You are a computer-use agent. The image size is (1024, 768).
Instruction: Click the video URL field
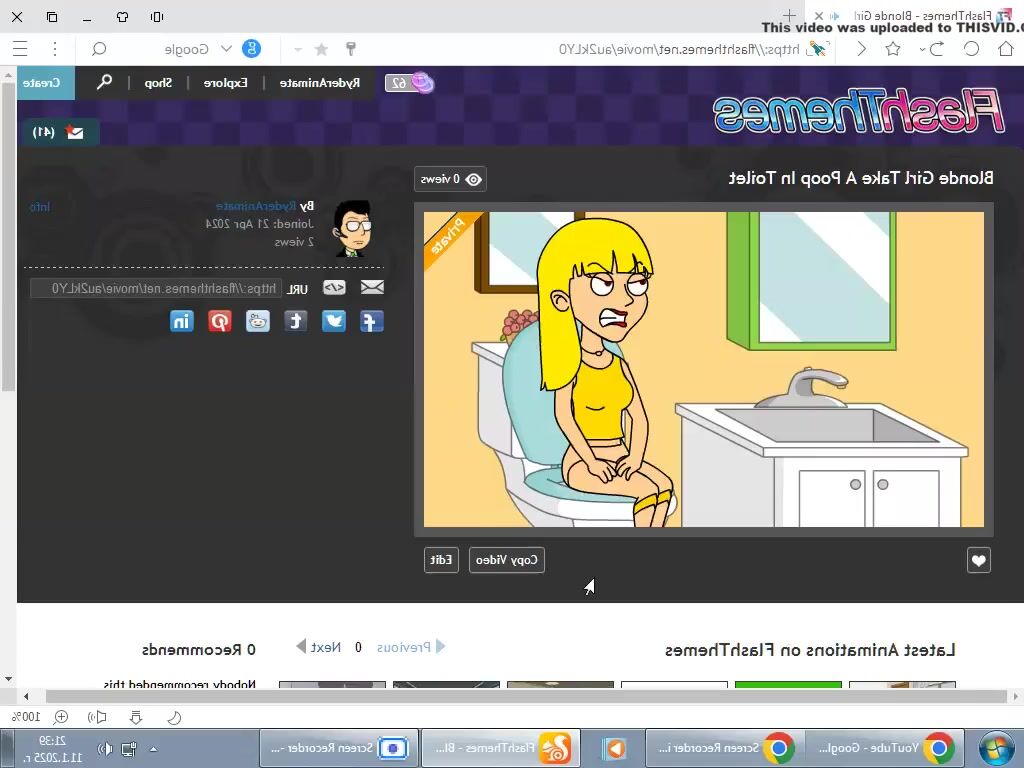[156, 288]
